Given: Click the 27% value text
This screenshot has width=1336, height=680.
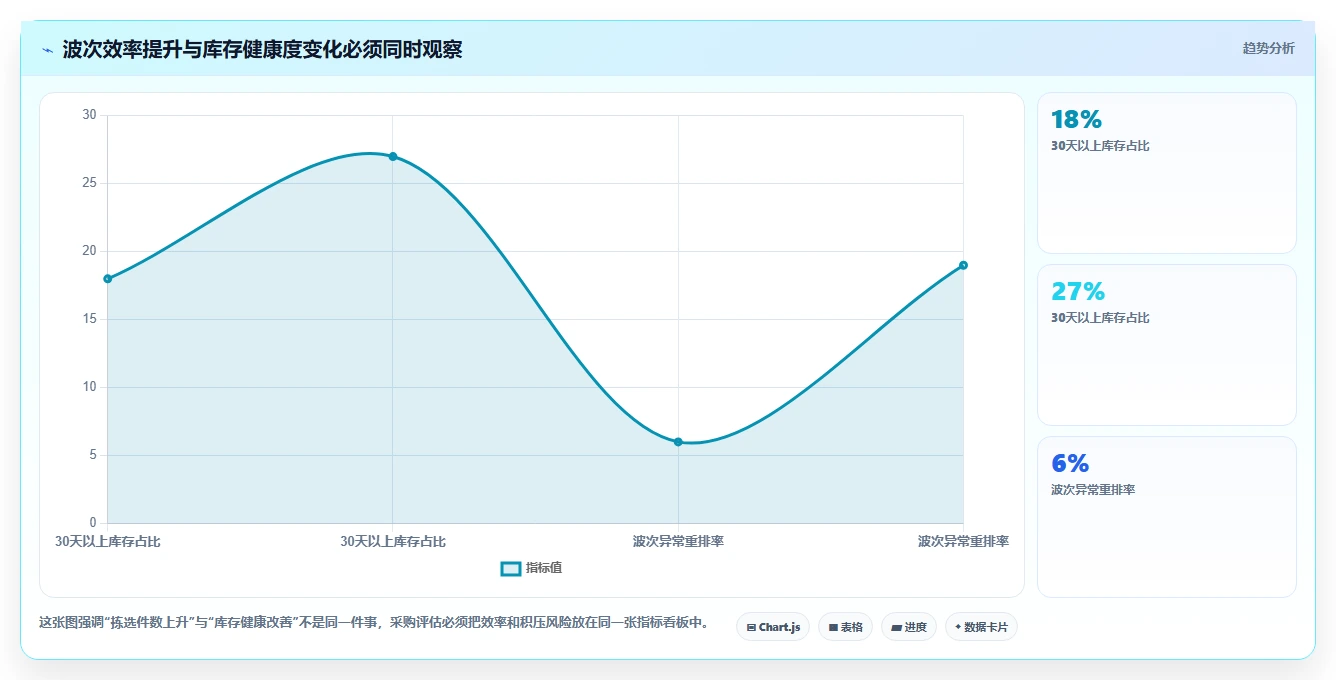Looking at the screenshot, I should pos(1078,291).
